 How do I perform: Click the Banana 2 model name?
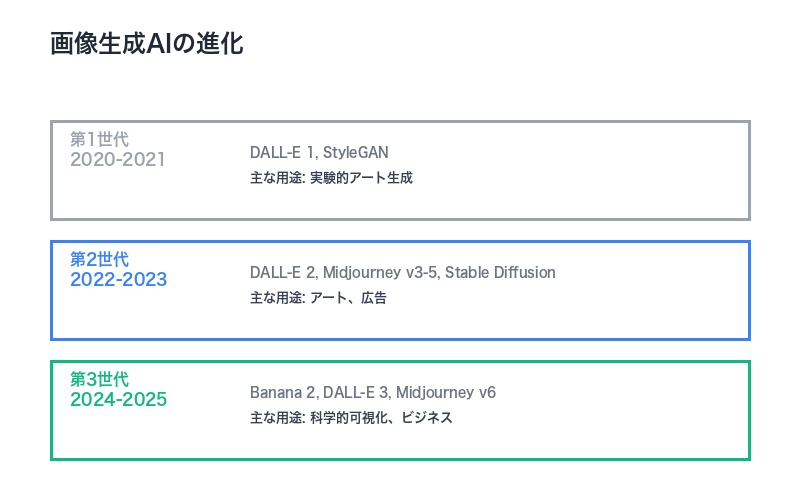pos(282,392)
